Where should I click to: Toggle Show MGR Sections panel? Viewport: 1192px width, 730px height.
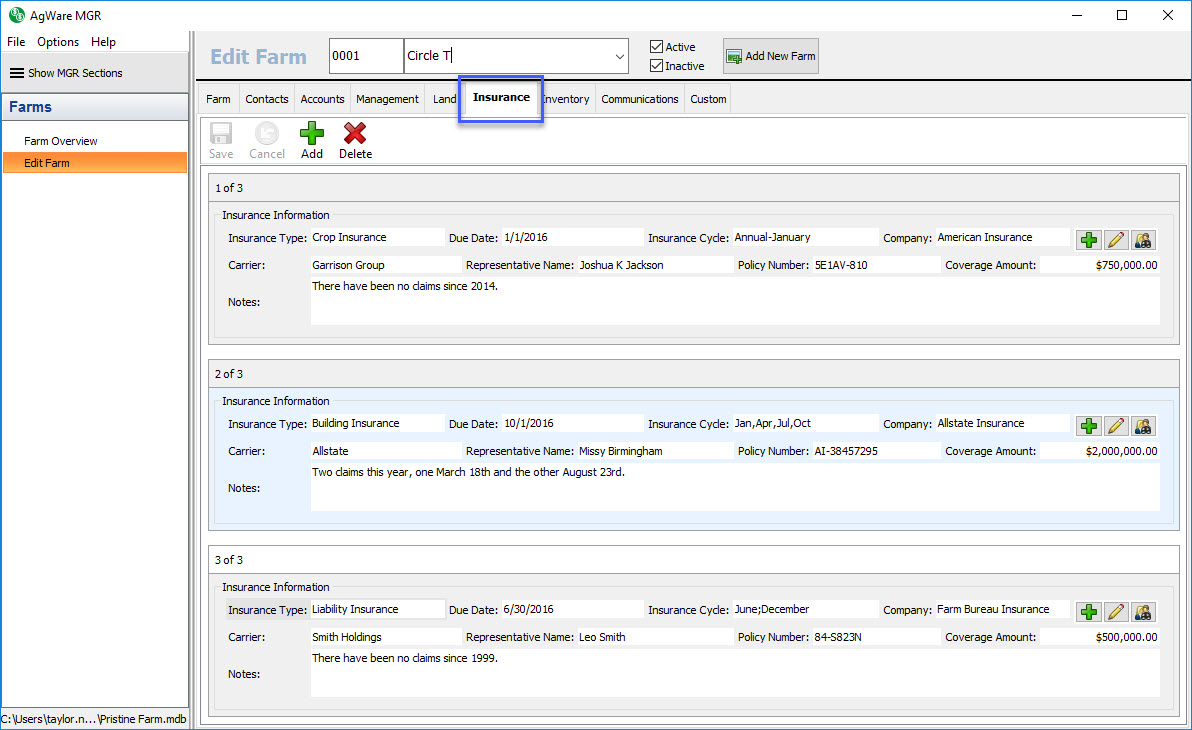tap(67, 73)
